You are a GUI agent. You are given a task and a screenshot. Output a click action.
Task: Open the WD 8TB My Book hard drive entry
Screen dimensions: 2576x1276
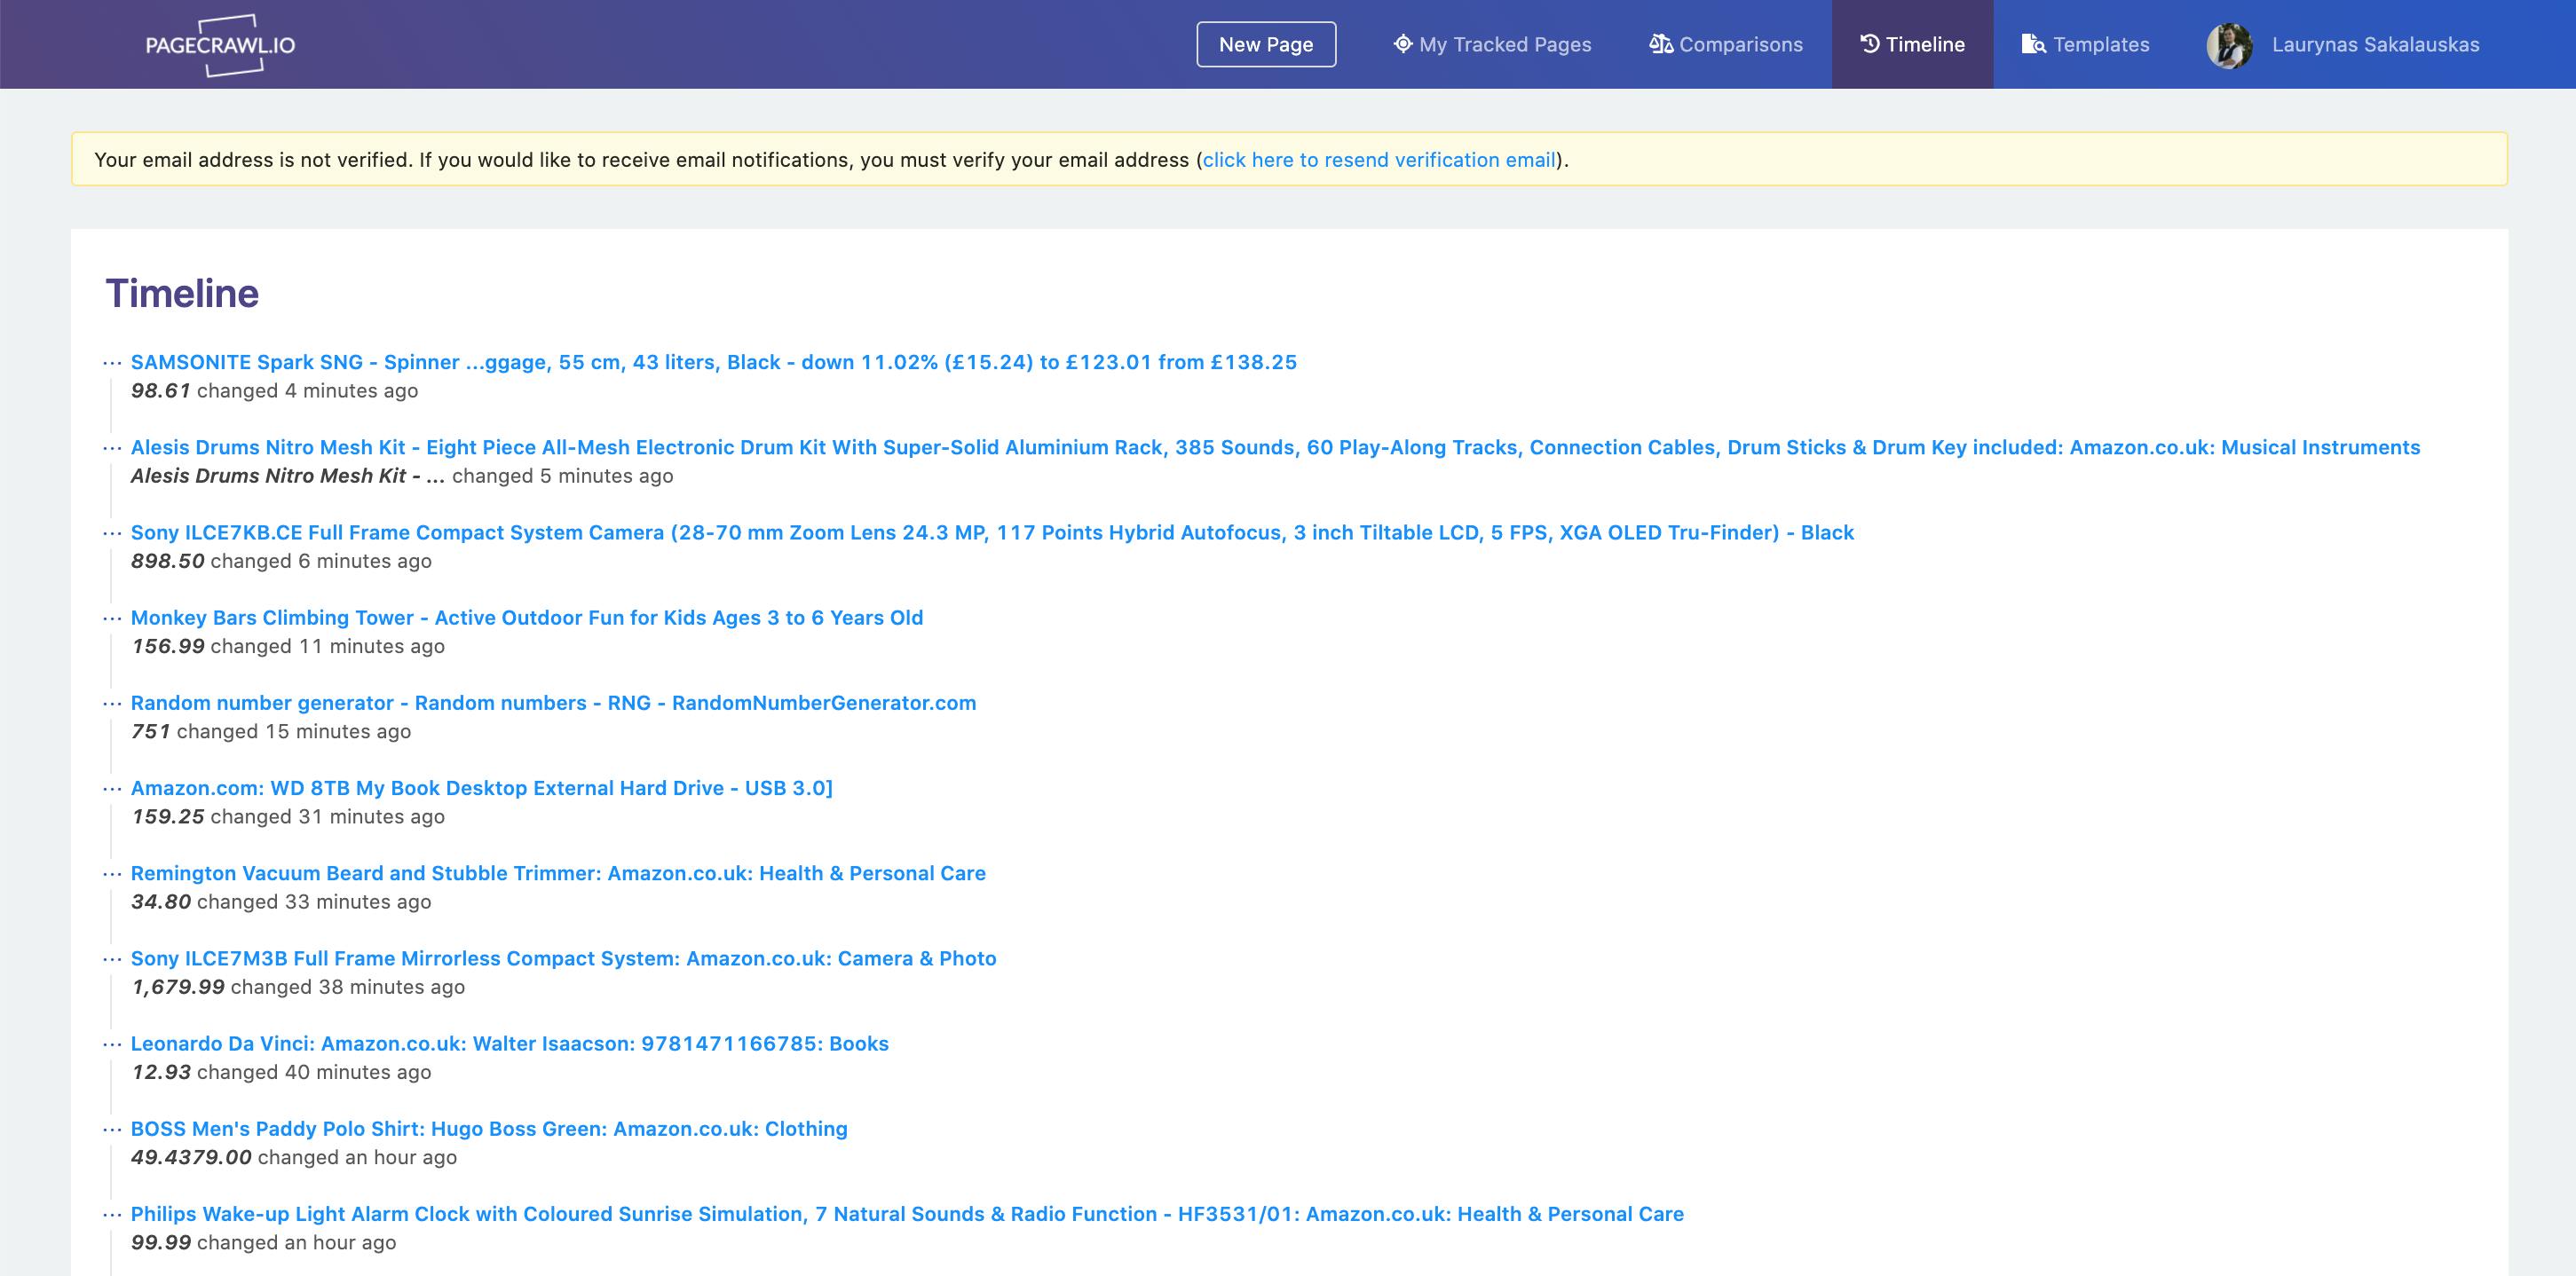(x=481, y=787)
